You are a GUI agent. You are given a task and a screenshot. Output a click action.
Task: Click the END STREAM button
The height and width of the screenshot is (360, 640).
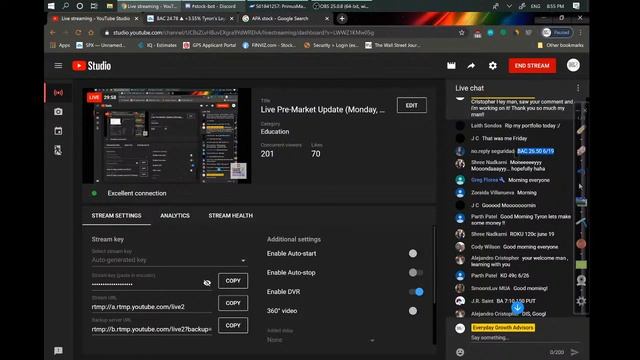[x=532, y=65]
